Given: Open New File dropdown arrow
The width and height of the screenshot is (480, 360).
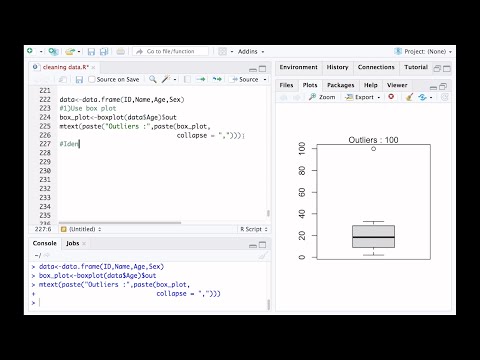Looking at the screenshot, I should (41, 52).
